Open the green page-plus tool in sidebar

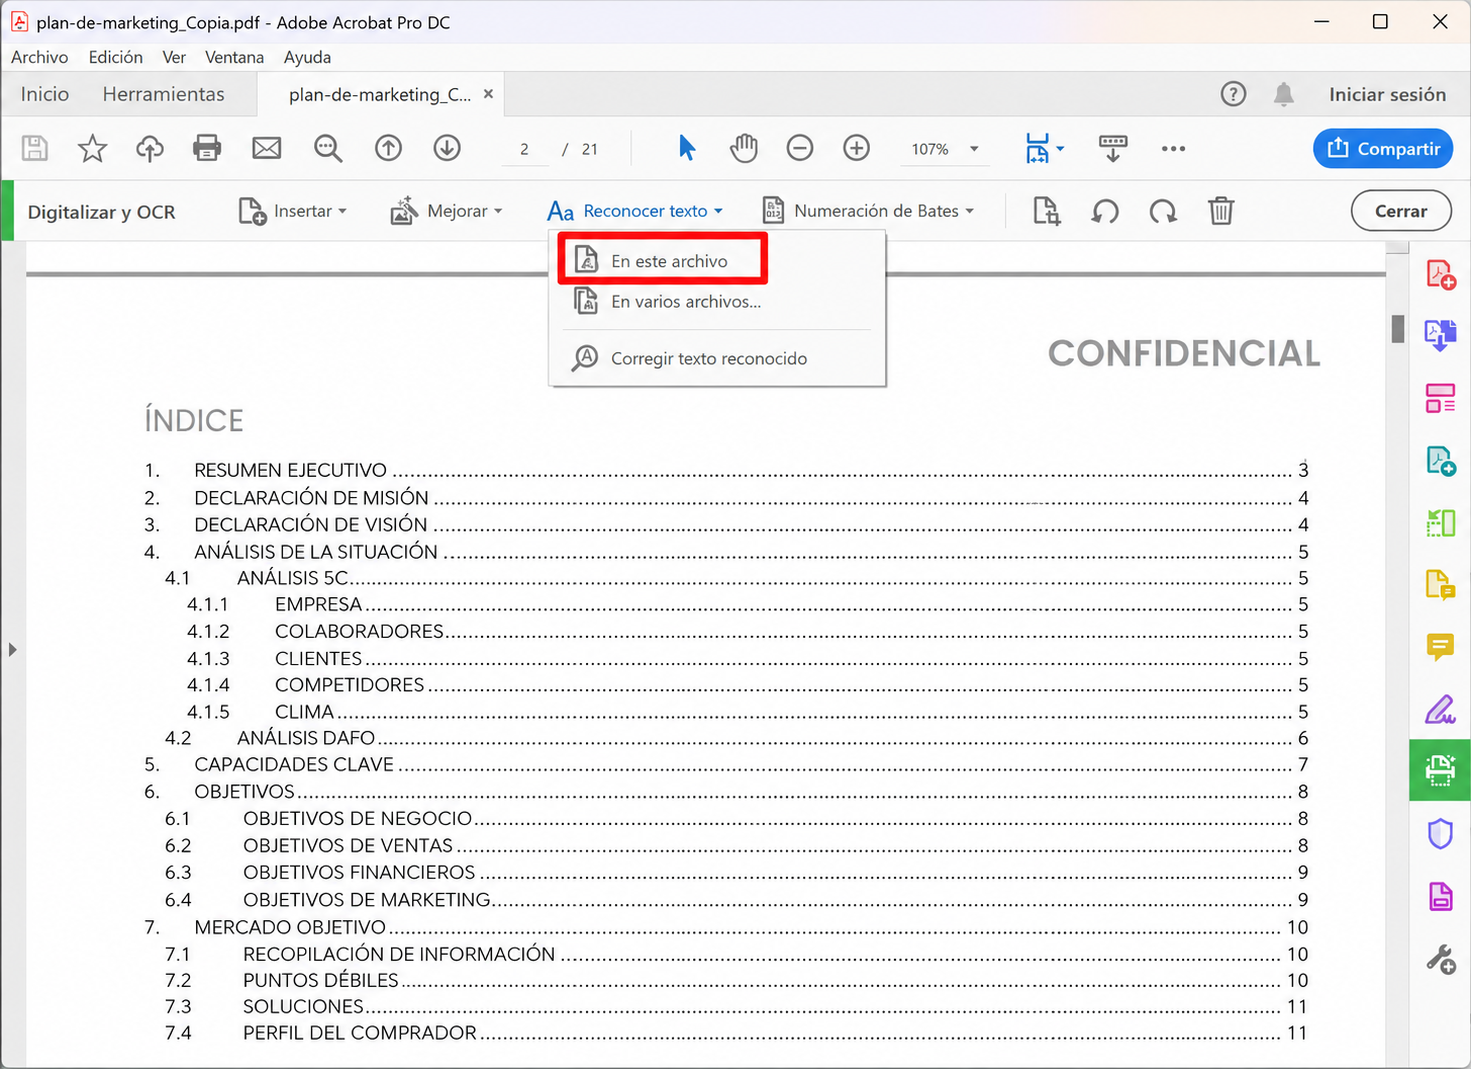(1440, 461)
